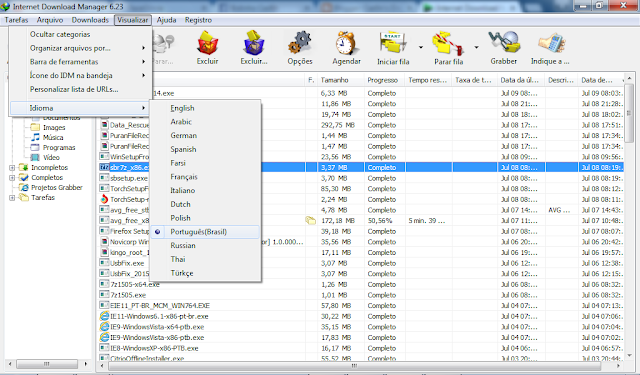640x375 pixels.
Task: Sort by Tempo res... column header
Action: [429, 80]
